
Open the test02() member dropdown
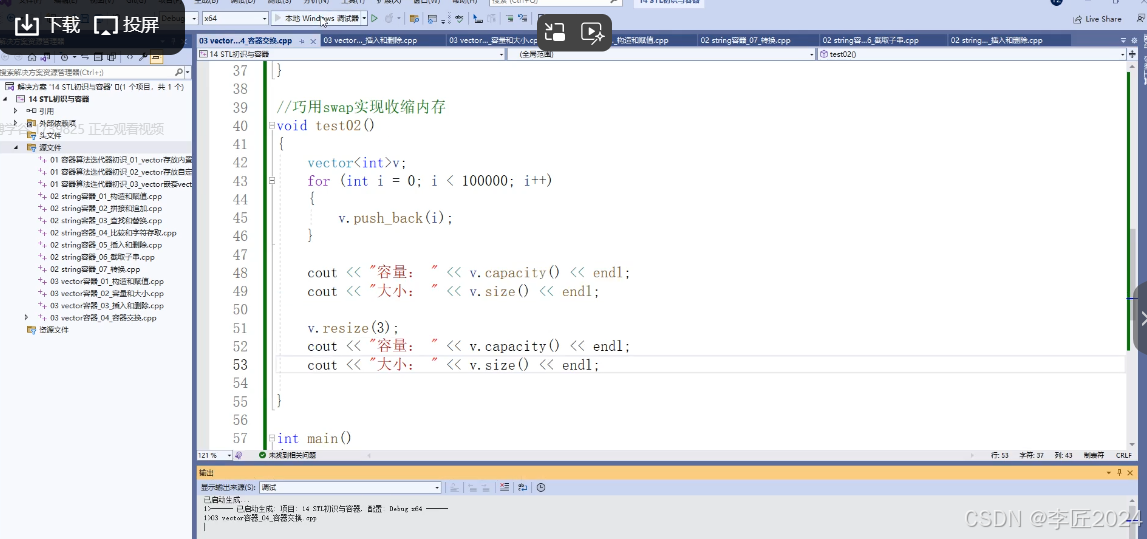971,54
